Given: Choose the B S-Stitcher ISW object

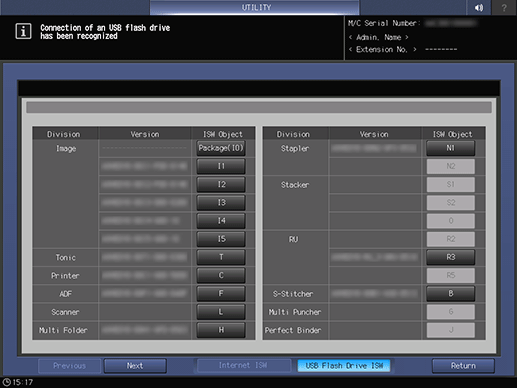Looking at the screenshot, I should point(451,293).
